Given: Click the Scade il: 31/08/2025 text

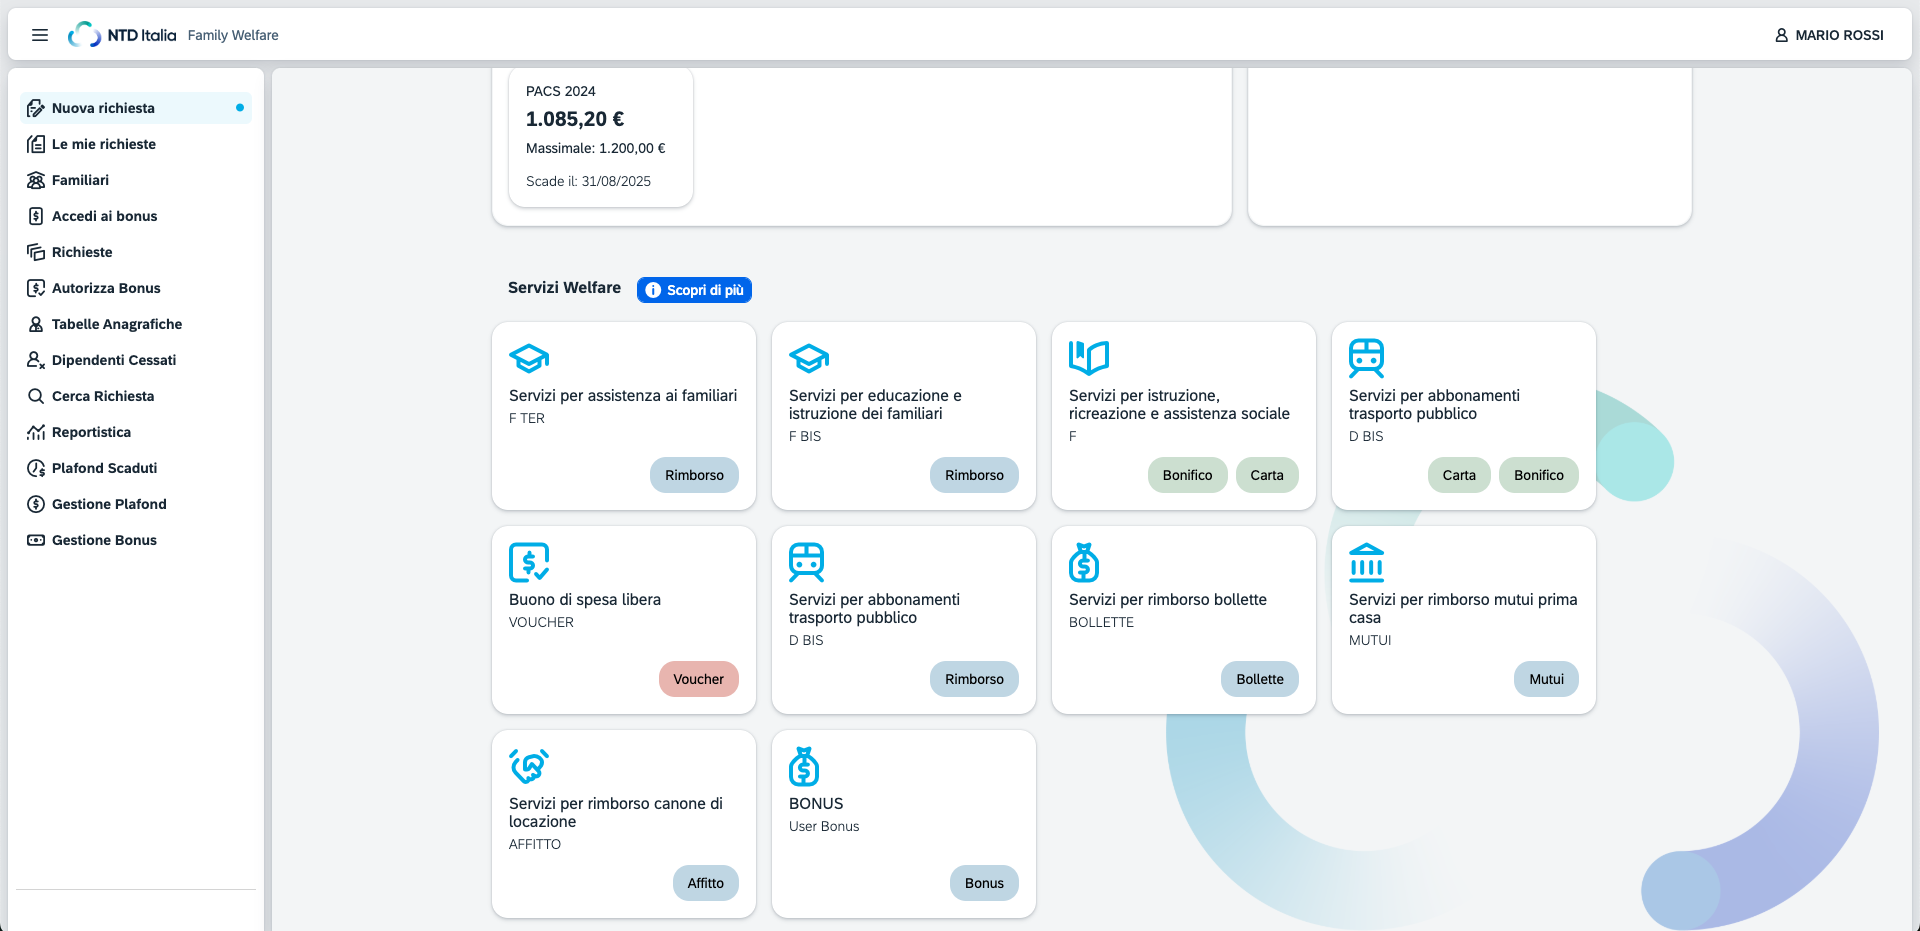Looking at the screenshot, I should coord(588,181).
